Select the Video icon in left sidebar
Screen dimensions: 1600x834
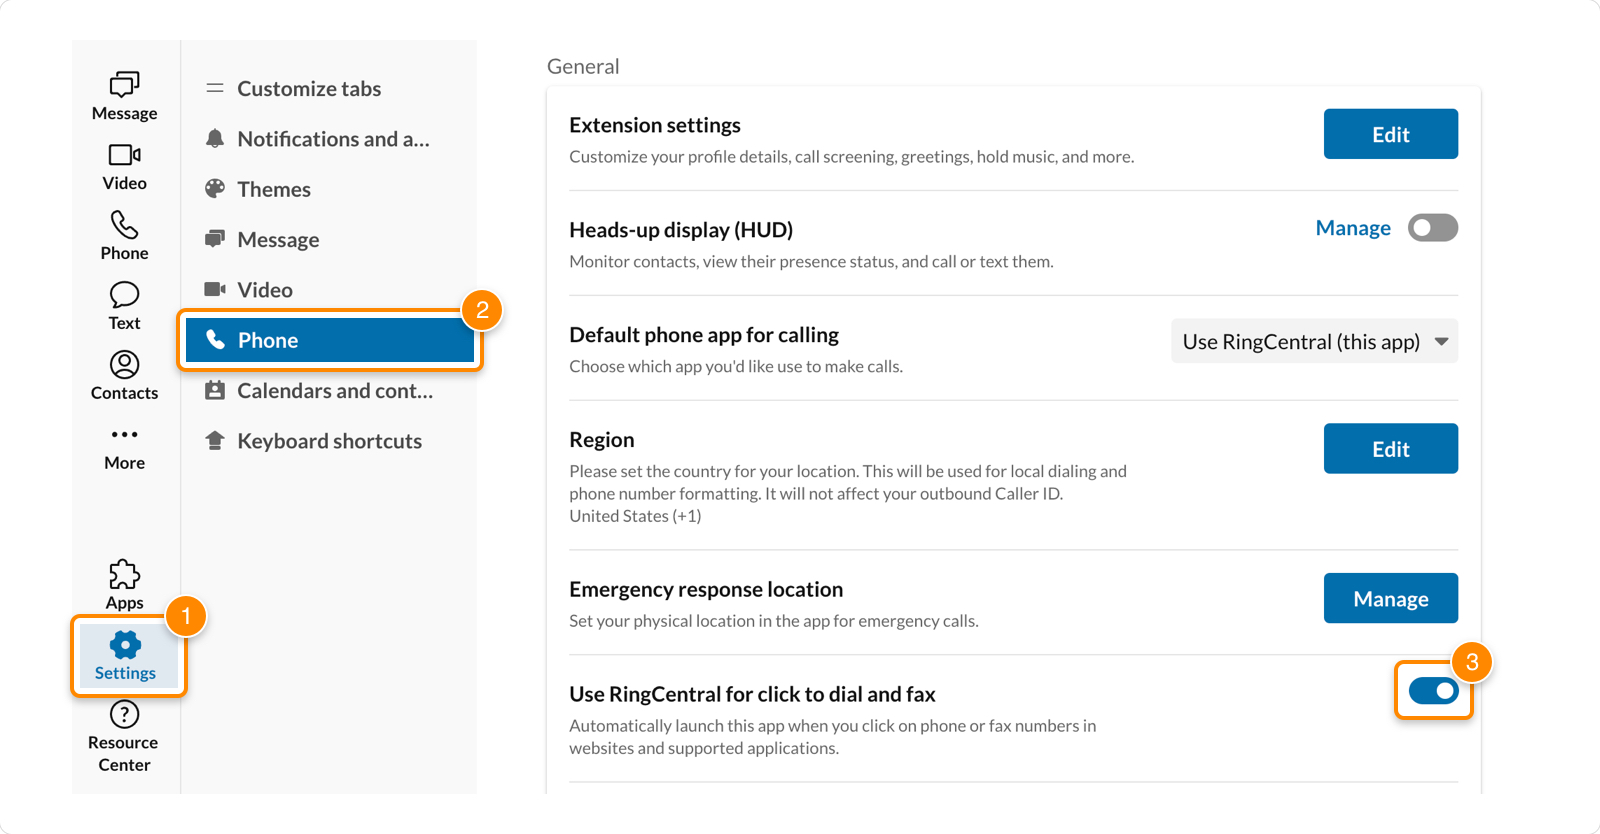[123, 155]
